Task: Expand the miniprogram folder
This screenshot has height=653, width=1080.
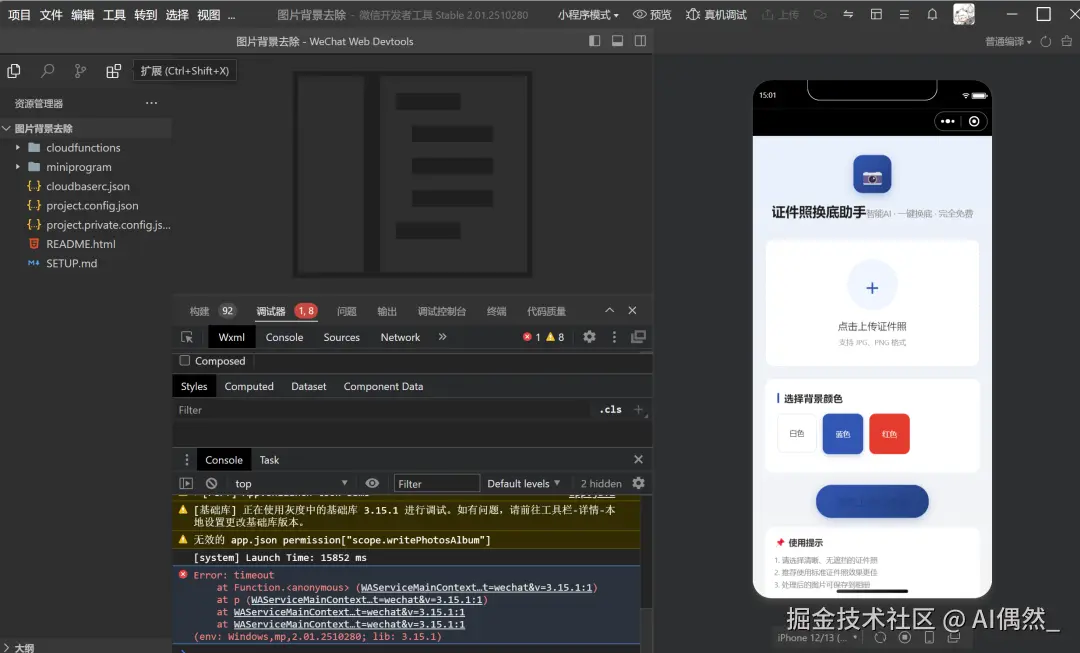Action: (18, 167)
